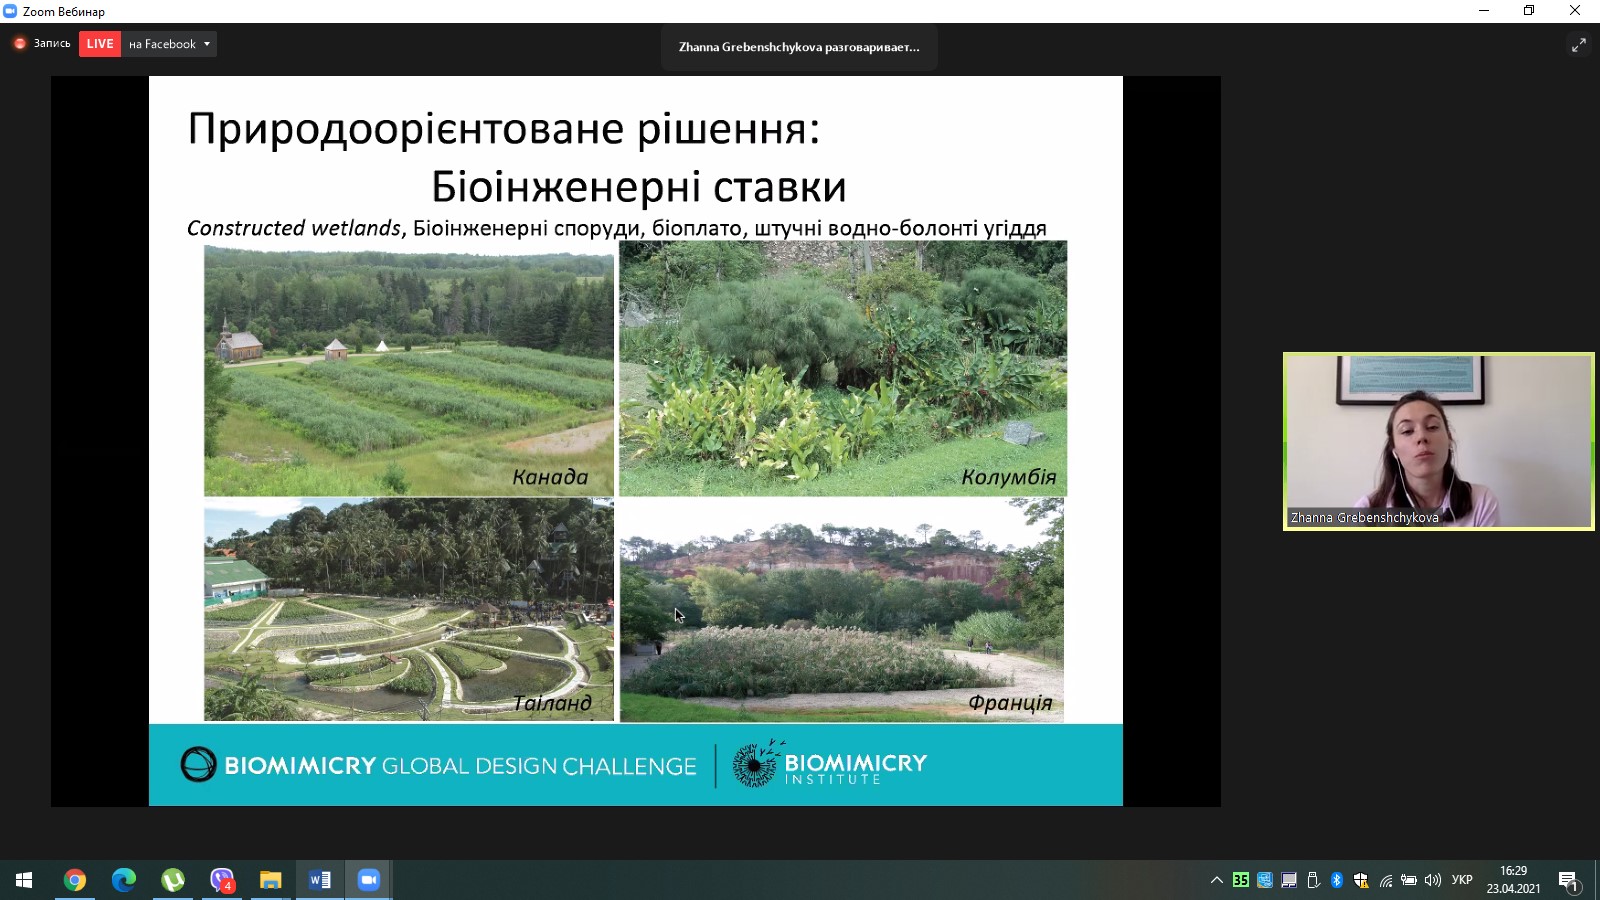1600x900 pixels.
Task: Open the Zoom meeting app from taskbar
Action: pyautogui.click(x=368, y=881)
